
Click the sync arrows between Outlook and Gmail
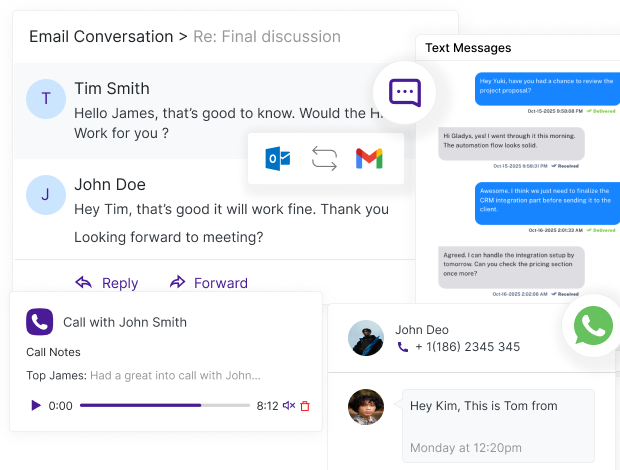click(324, 159)
